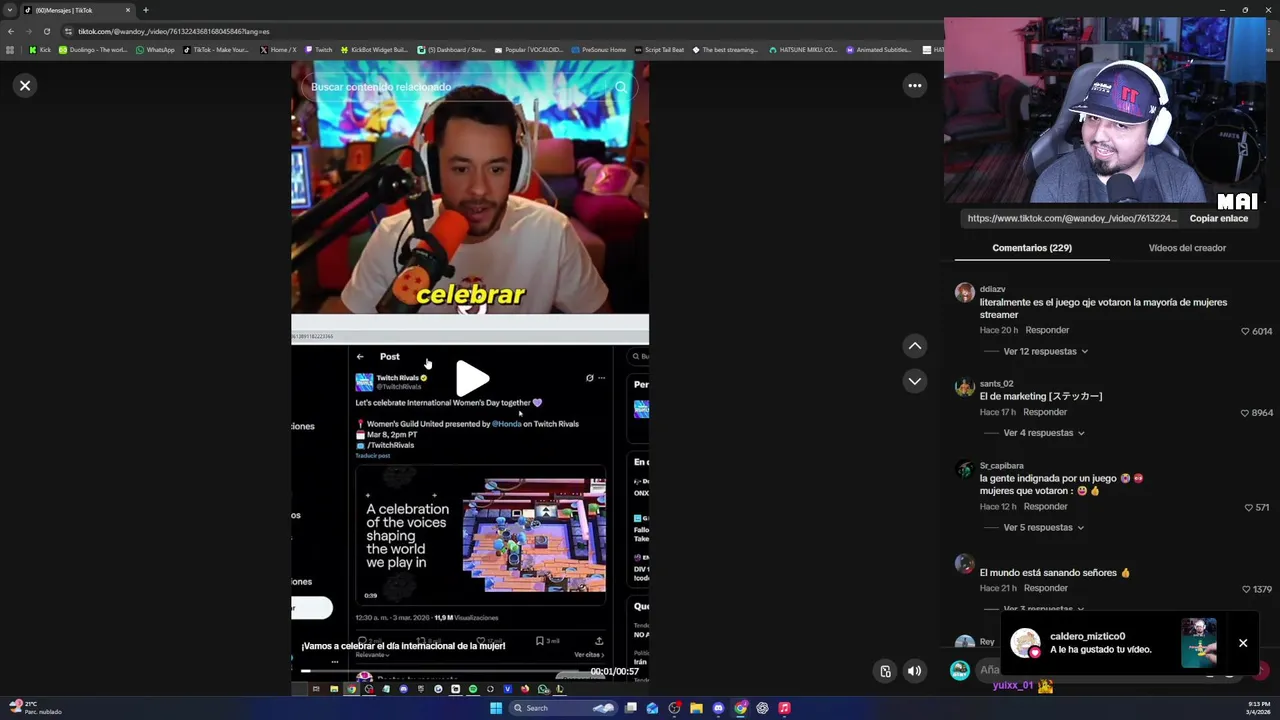The width and height of the screenshot is (1280, 720).
Task: Open the taskbar clock showing 9:13 PM
Action: [1258, 708]
